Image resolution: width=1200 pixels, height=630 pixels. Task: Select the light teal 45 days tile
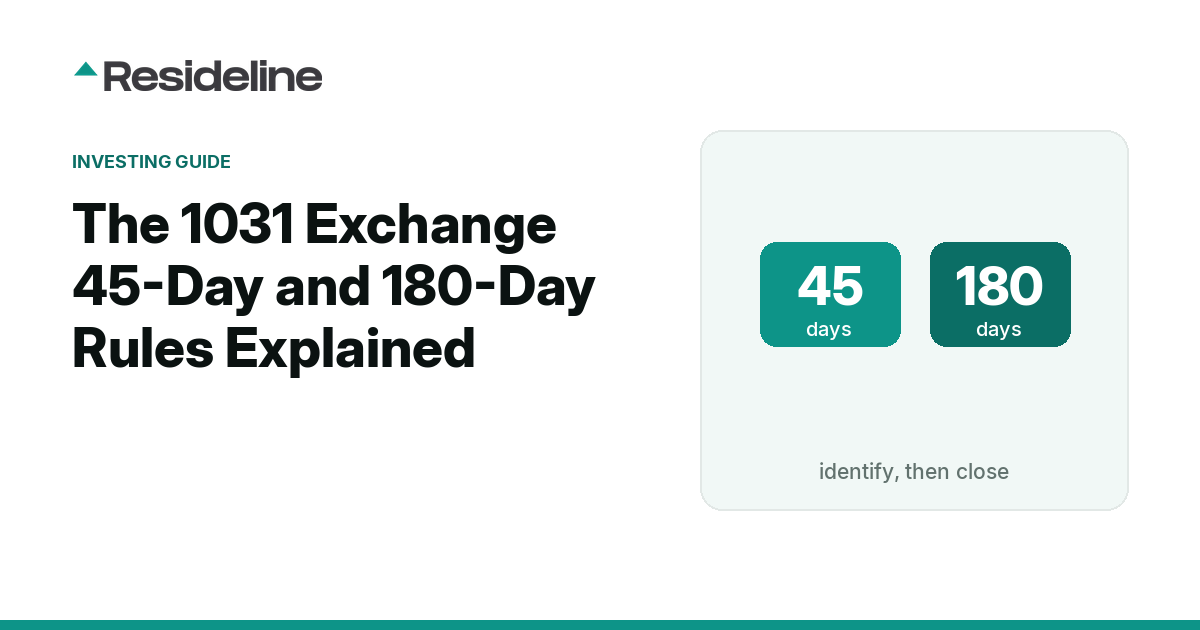[x=830, y=294]
